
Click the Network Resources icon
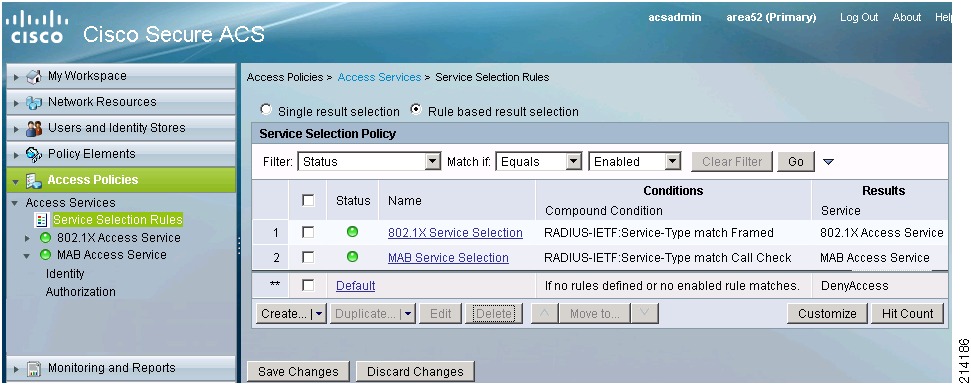[33, 103]
